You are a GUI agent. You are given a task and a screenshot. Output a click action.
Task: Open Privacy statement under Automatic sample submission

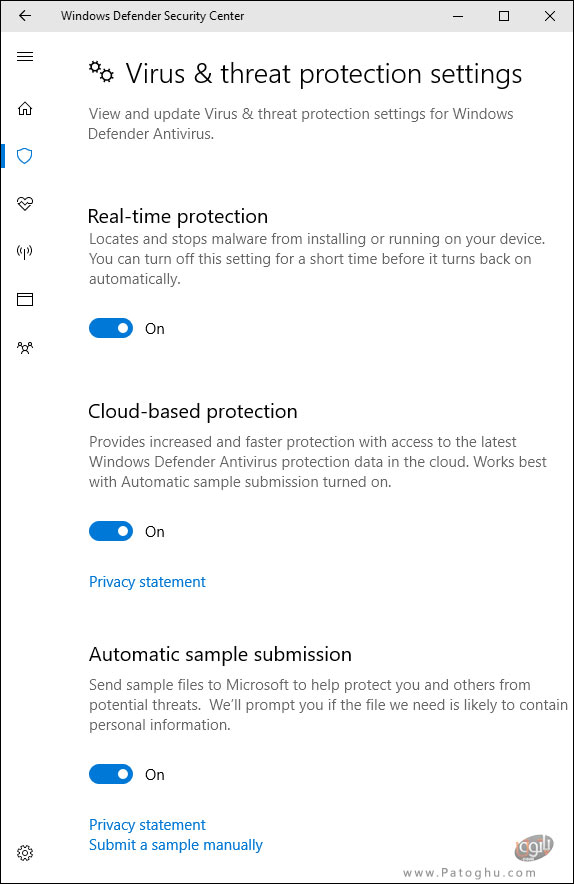point(147,825)
